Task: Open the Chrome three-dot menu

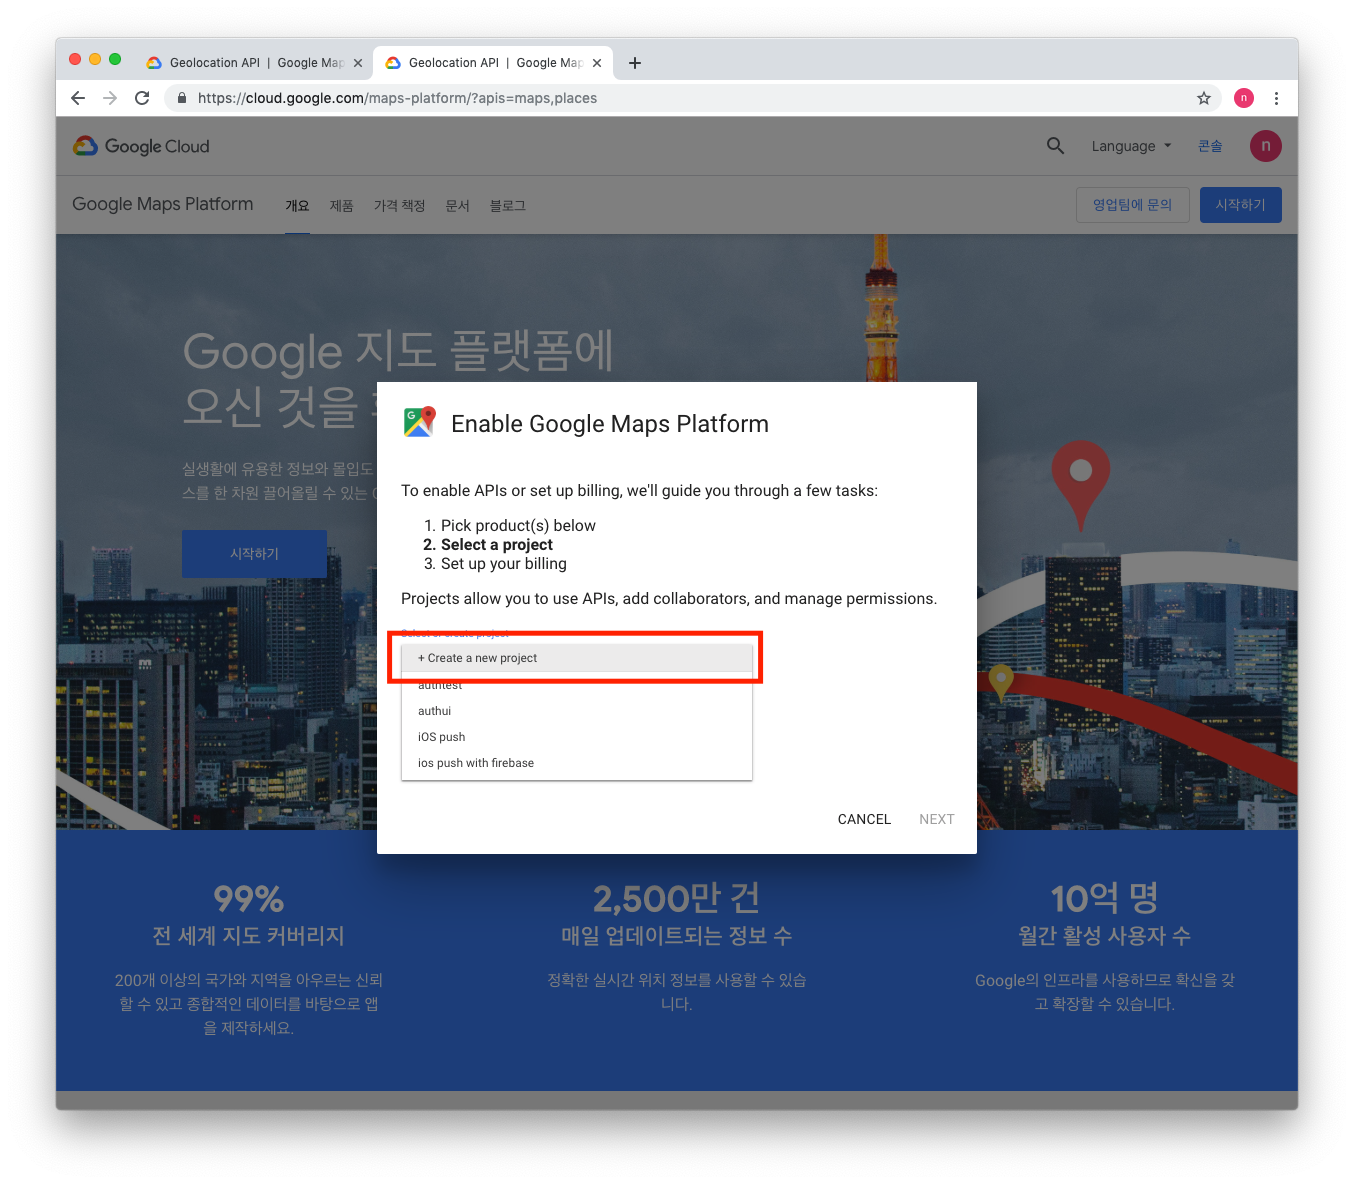Action: [1276, 98]
